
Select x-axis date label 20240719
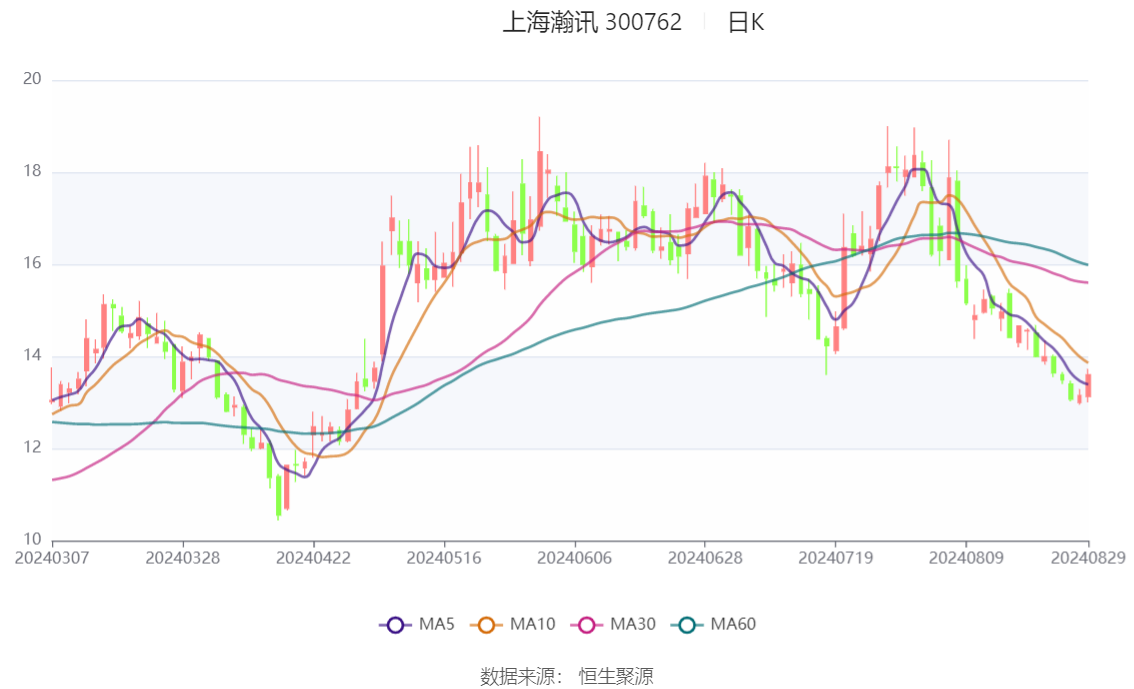coord(835,558)
